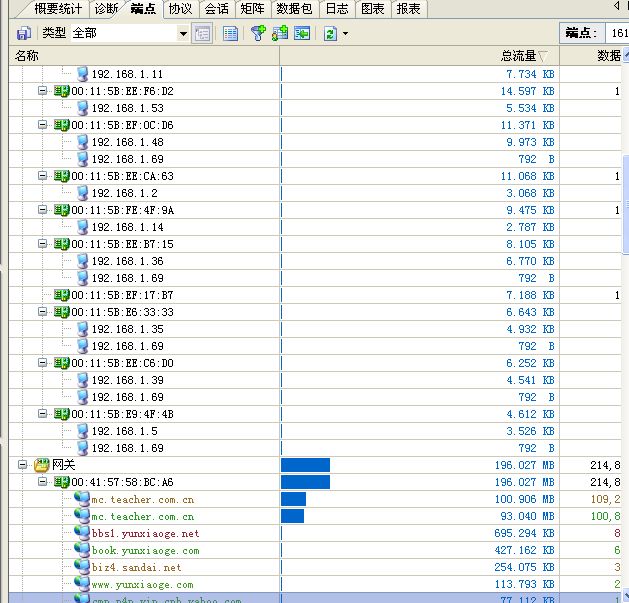Screen dimensions: 629x603
Task: Switch to the flat list view icon
Action: click(x=231, y=33)
